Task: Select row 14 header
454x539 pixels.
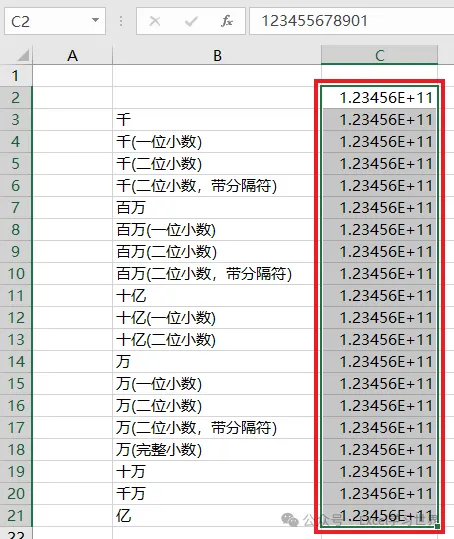Action: (x=15, y=362)
